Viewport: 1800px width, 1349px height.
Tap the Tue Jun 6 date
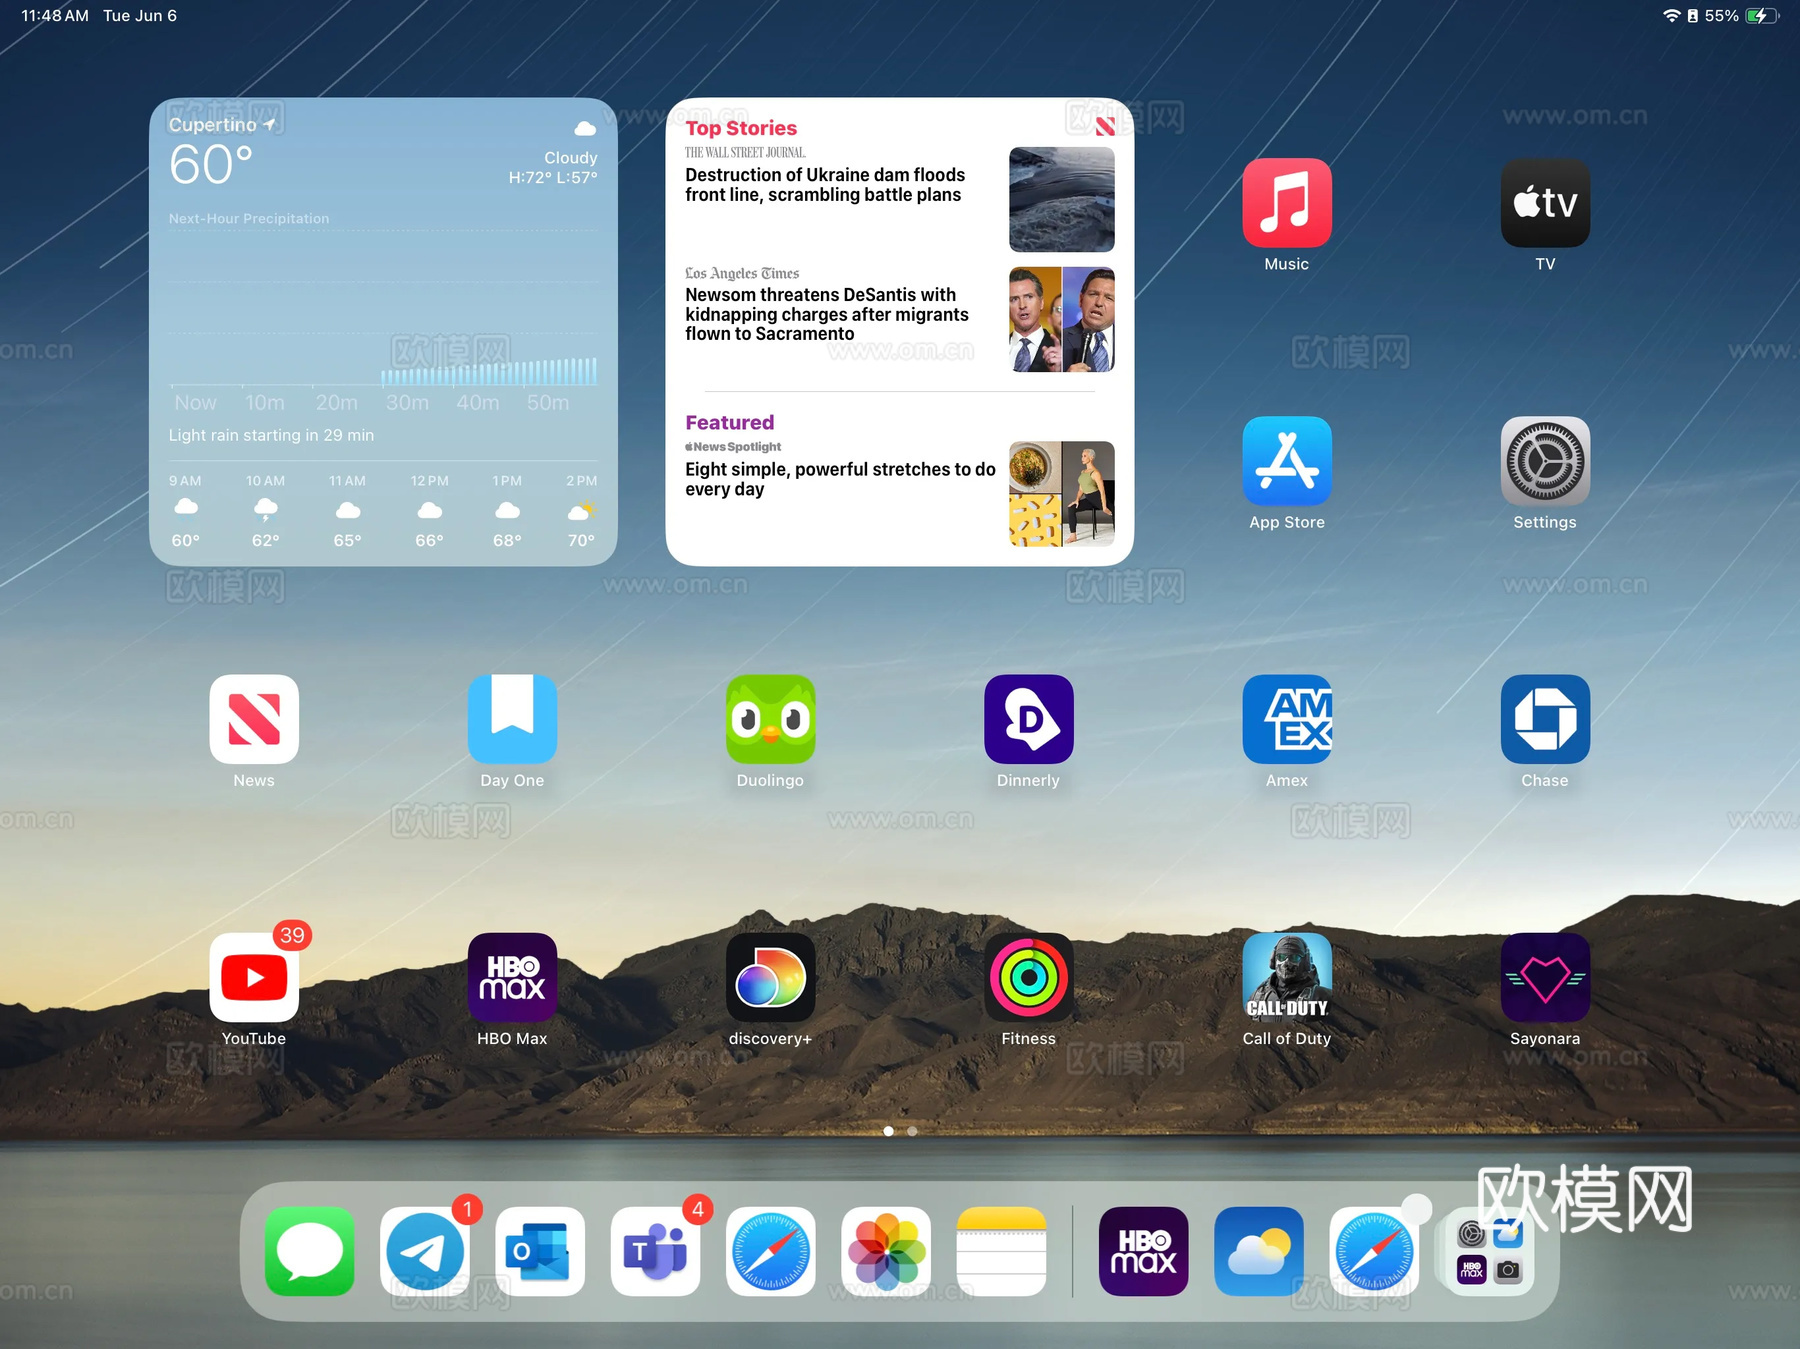click(140, 16)
